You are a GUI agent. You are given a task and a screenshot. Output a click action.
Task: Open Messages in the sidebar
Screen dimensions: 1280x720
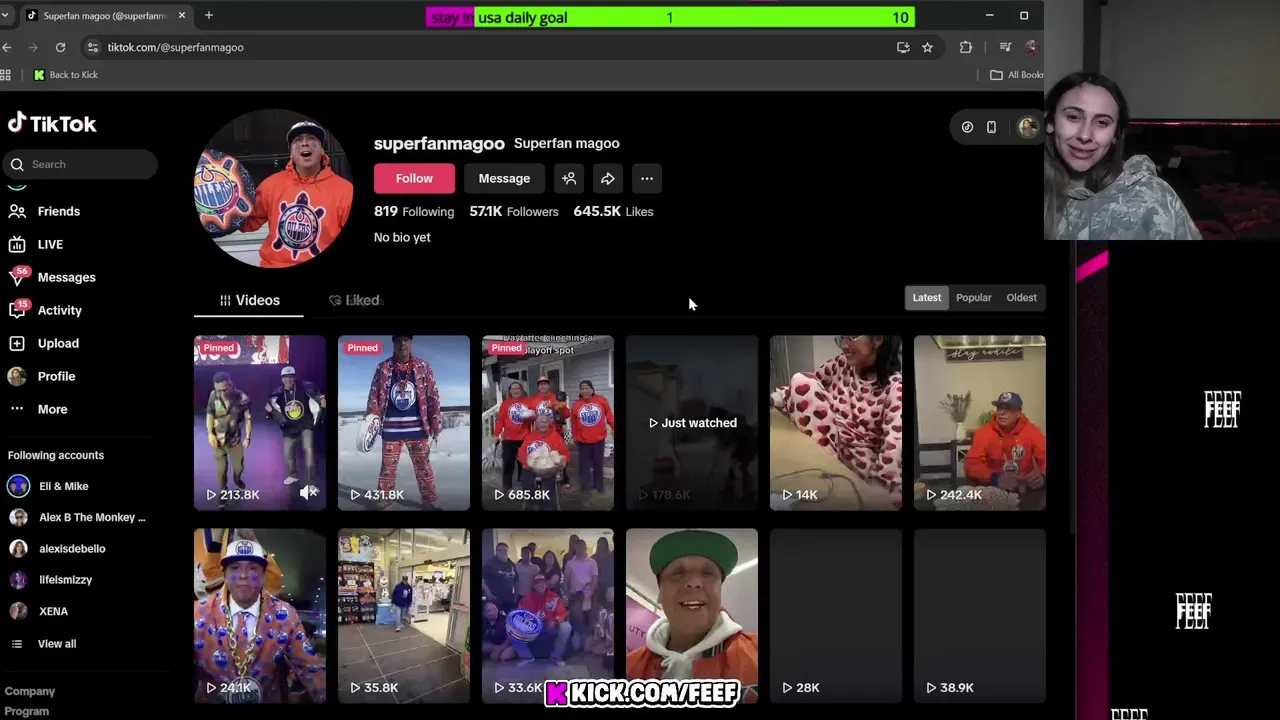point(66,277)
